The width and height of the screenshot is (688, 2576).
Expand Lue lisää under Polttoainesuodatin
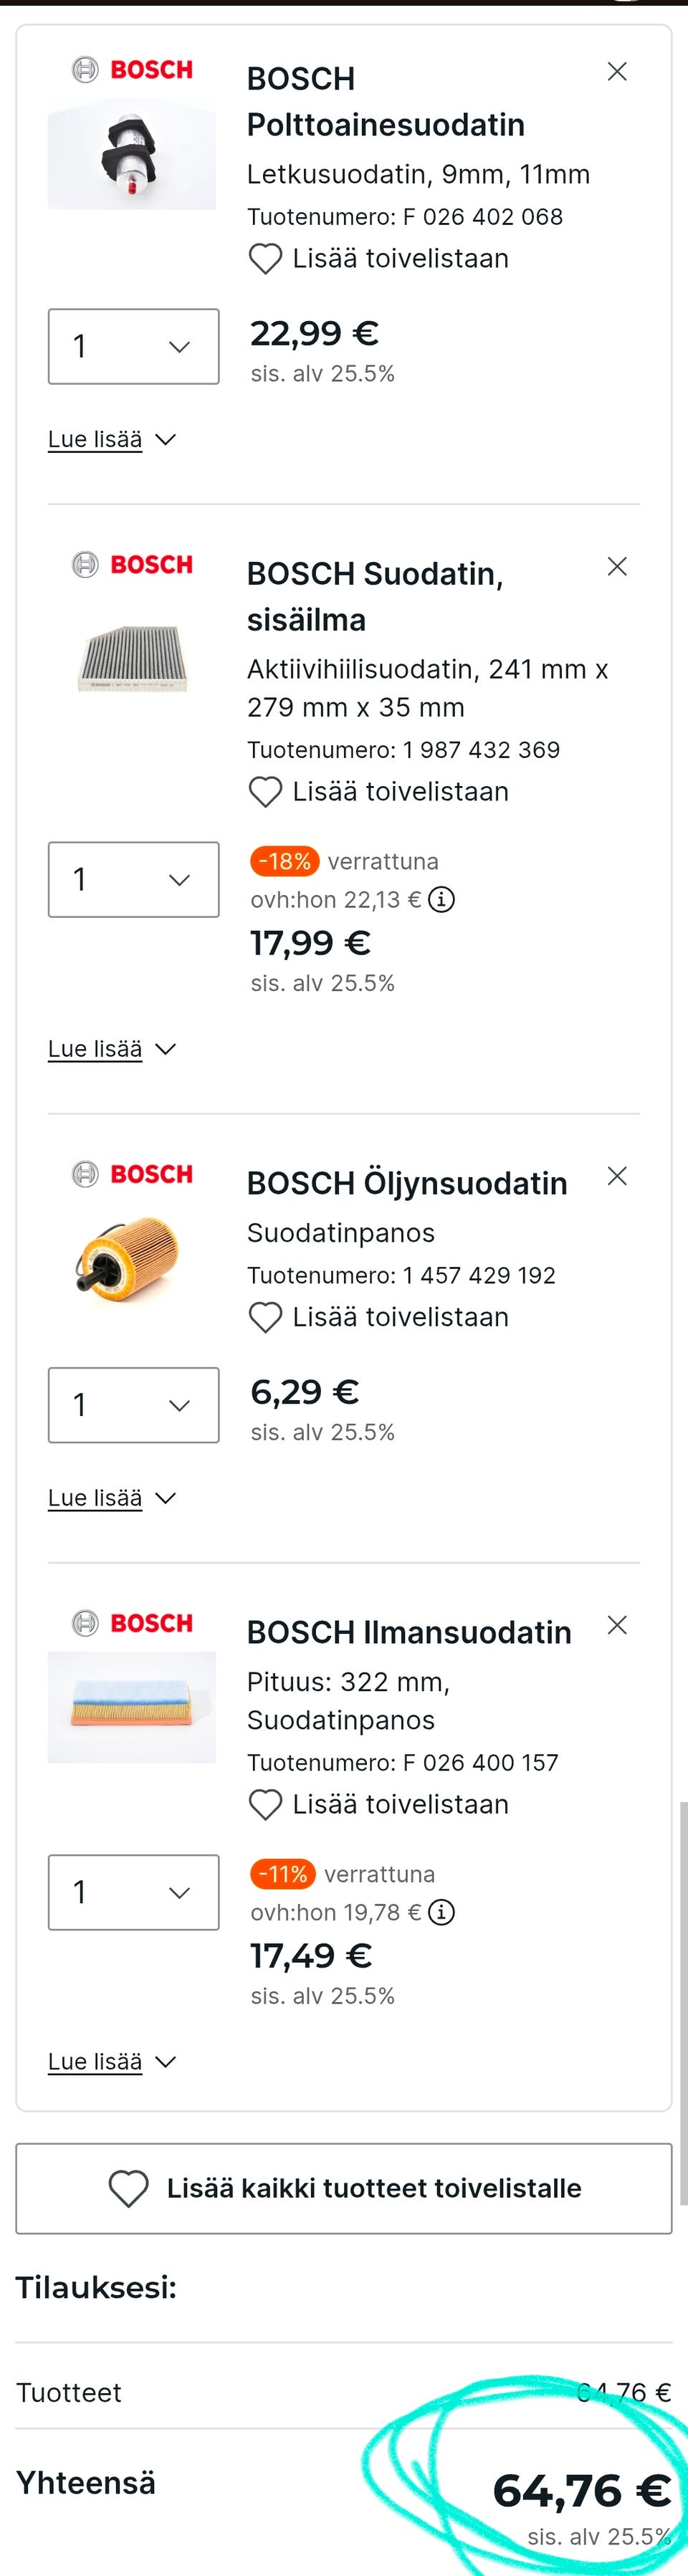tap(111, 440)
